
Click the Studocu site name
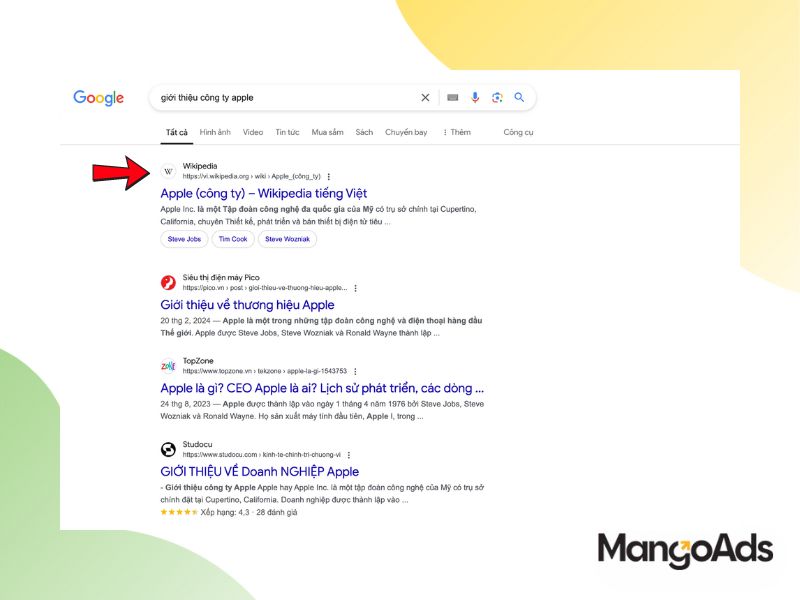(197, 444)
